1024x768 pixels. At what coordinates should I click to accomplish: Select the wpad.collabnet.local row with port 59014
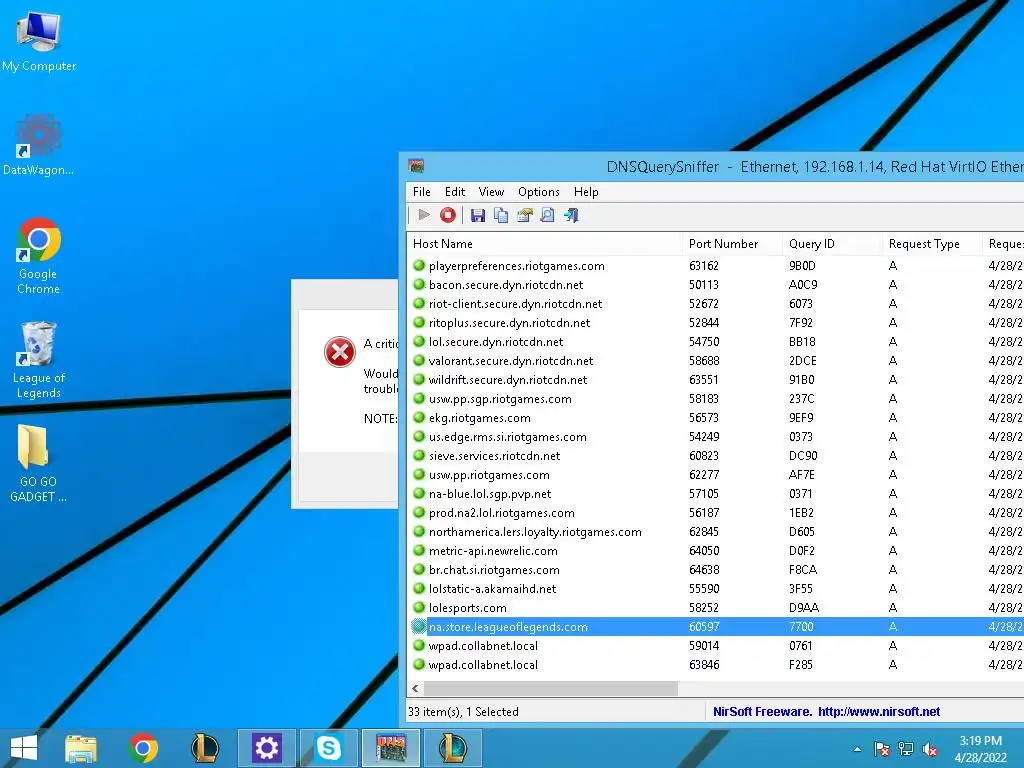pos(715,645)
